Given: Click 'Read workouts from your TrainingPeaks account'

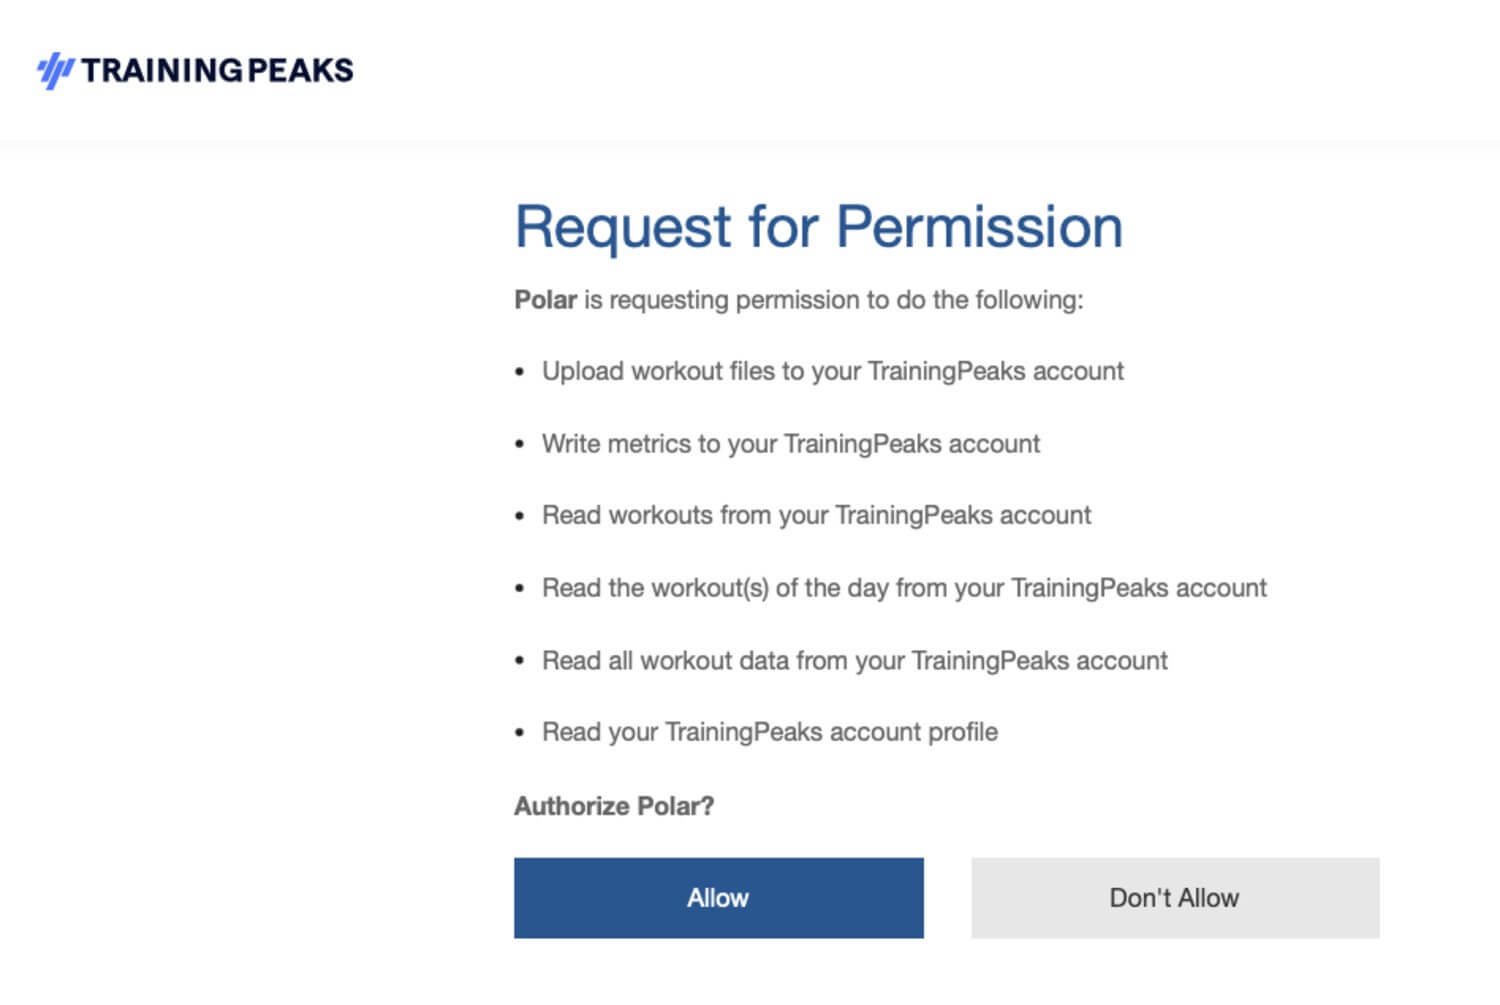Looking at the screenshot, I should click(816, 515).
